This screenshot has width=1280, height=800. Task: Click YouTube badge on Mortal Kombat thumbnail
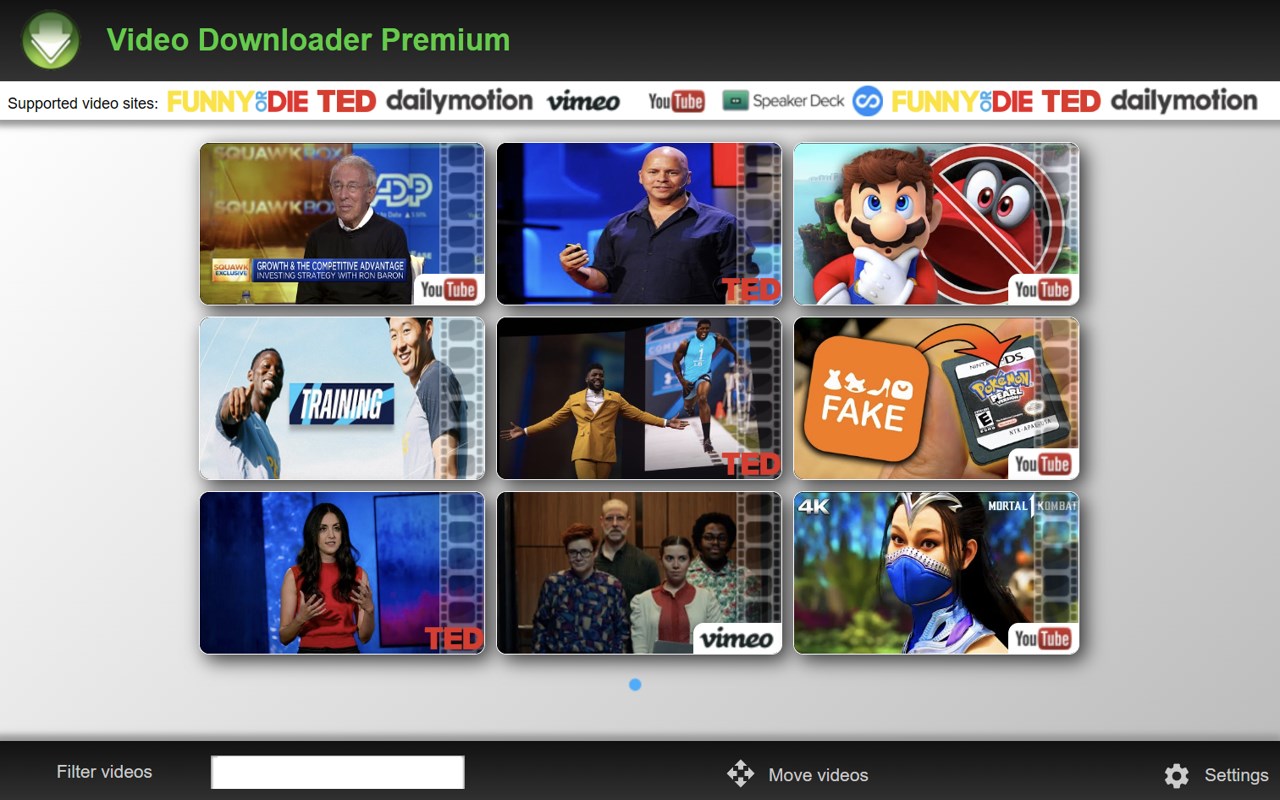[x=1042, y=638]
